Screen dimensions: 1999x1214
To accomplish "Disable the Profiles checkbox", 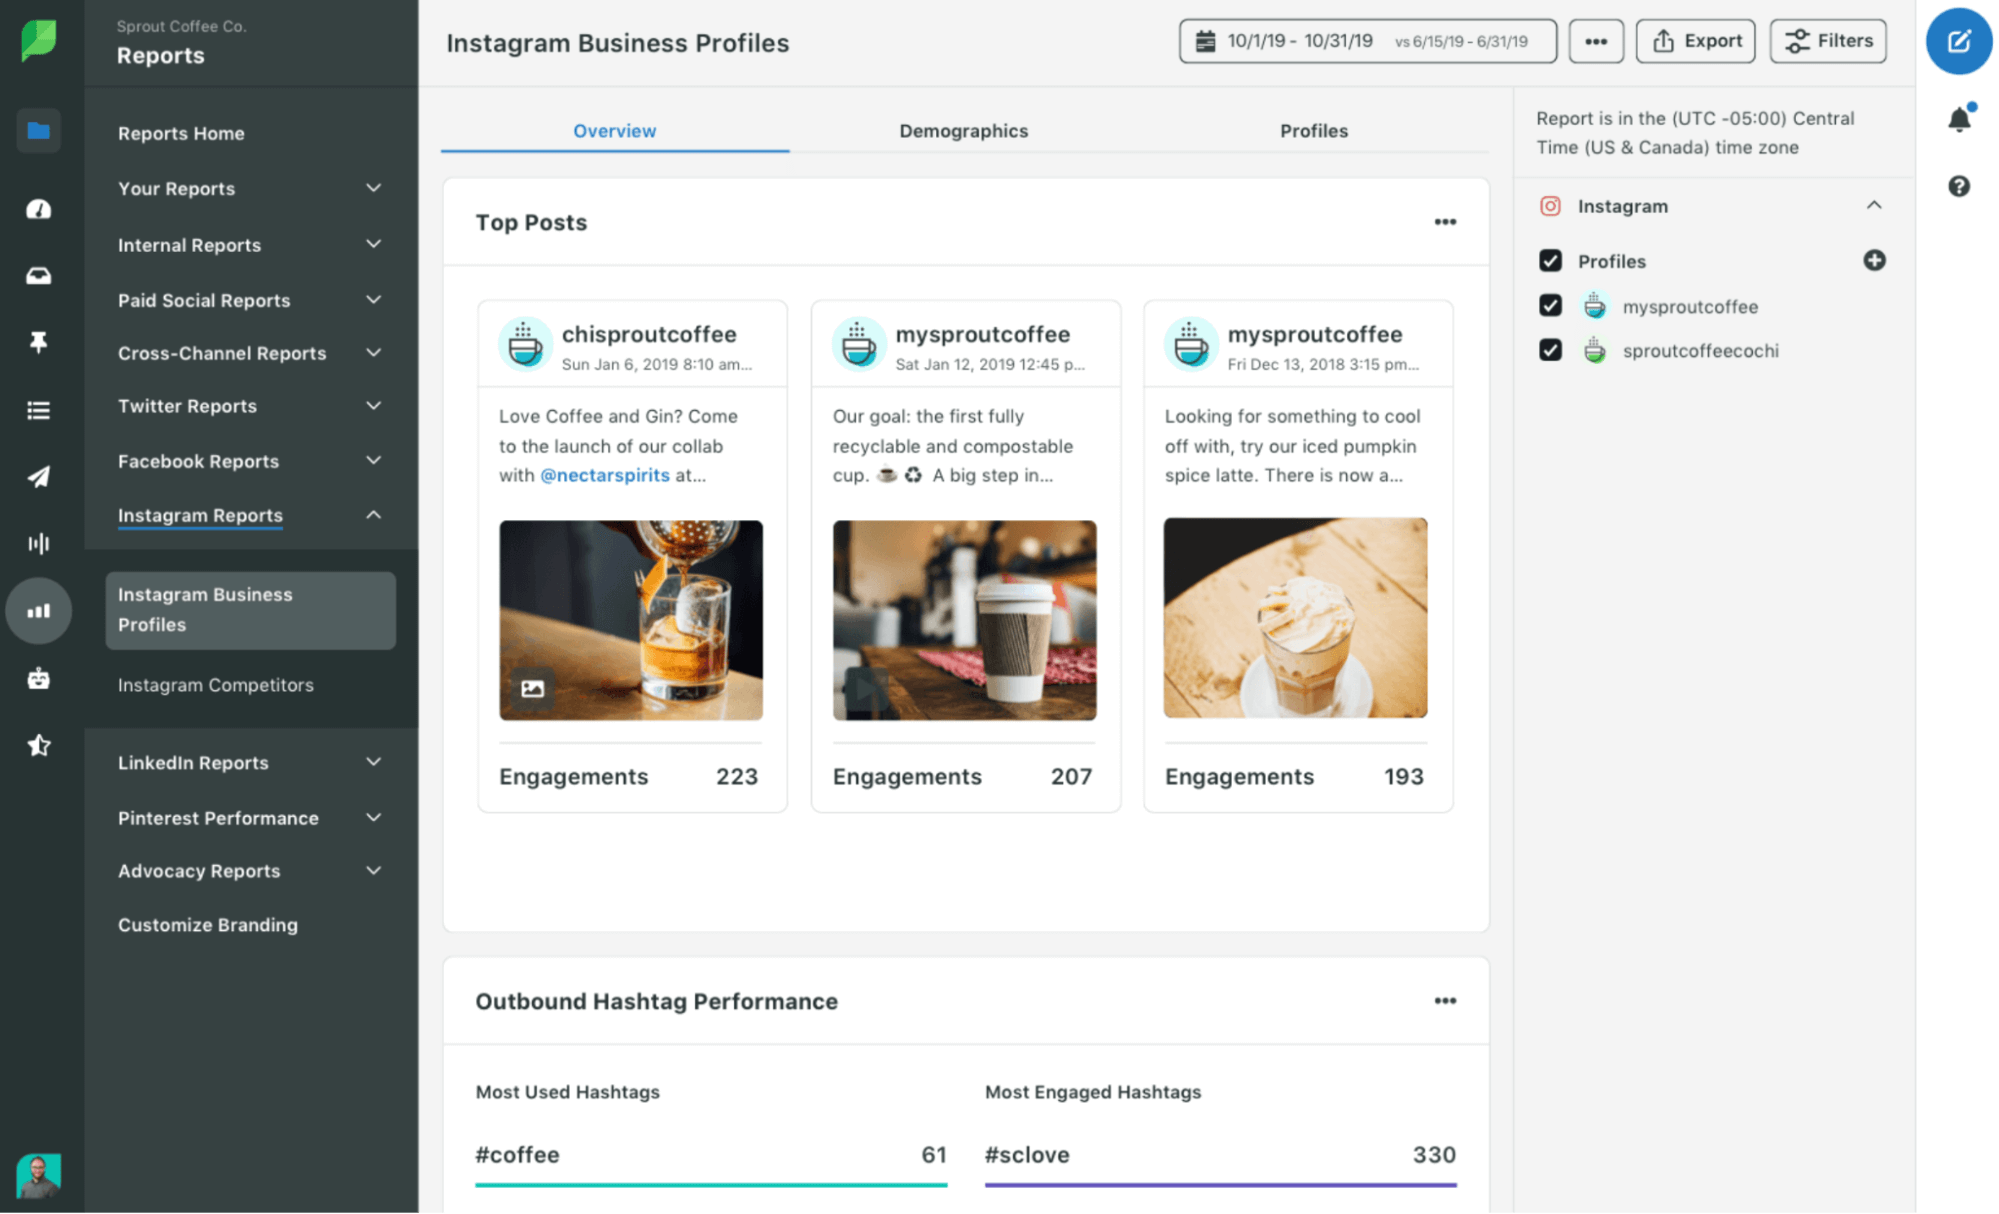I will pos(1550,260).
